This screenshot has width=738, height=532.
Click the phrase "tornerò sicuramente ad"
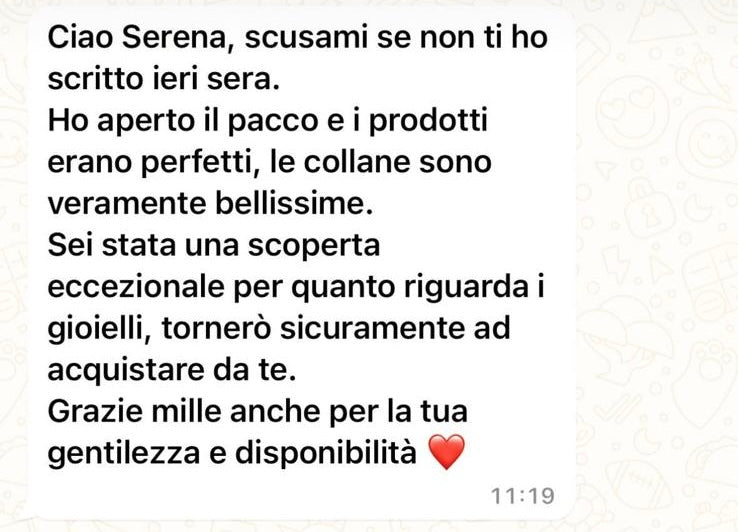click(336, 328)
